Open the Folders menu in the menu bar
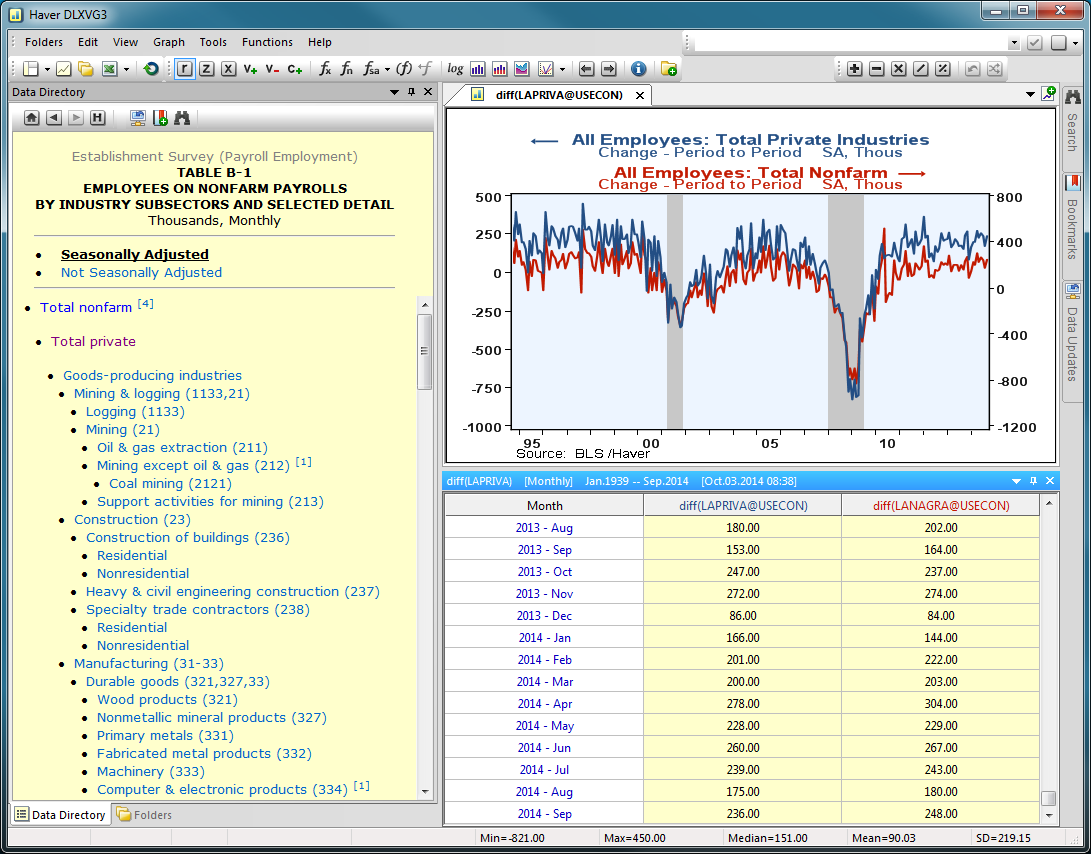Viewport: 1091px width, 854px height. tap(44, 42)
